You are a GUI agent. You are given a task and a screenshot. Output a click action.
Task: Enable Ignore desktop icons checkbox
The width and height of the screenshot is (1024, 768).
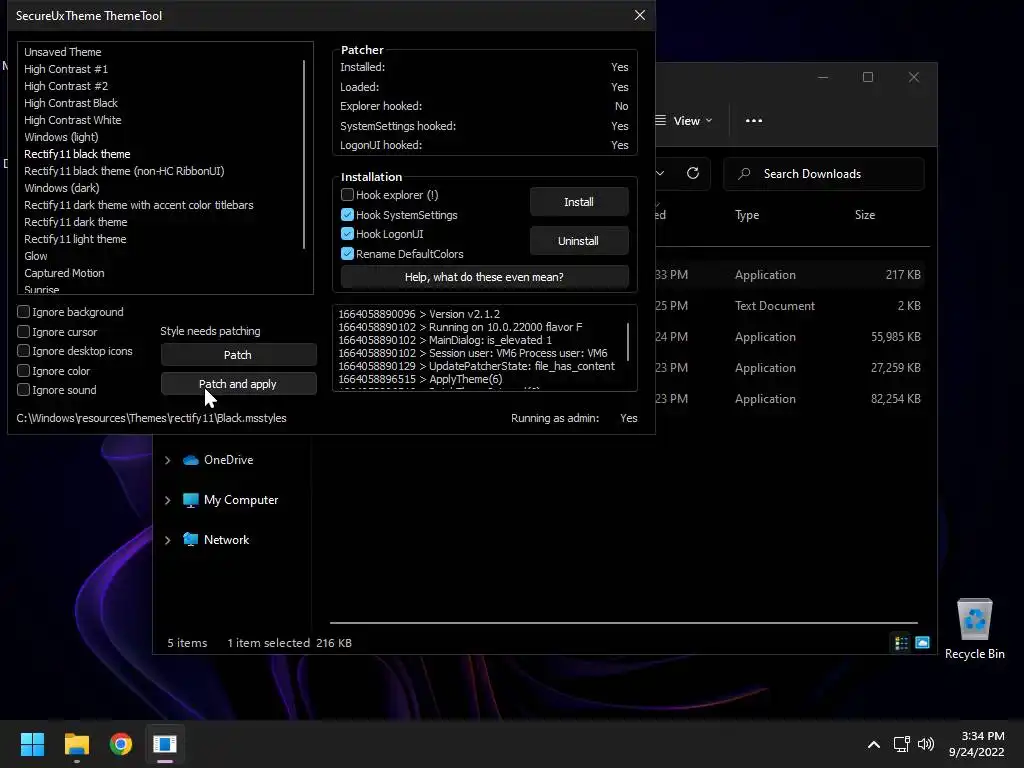coord(24,351)
